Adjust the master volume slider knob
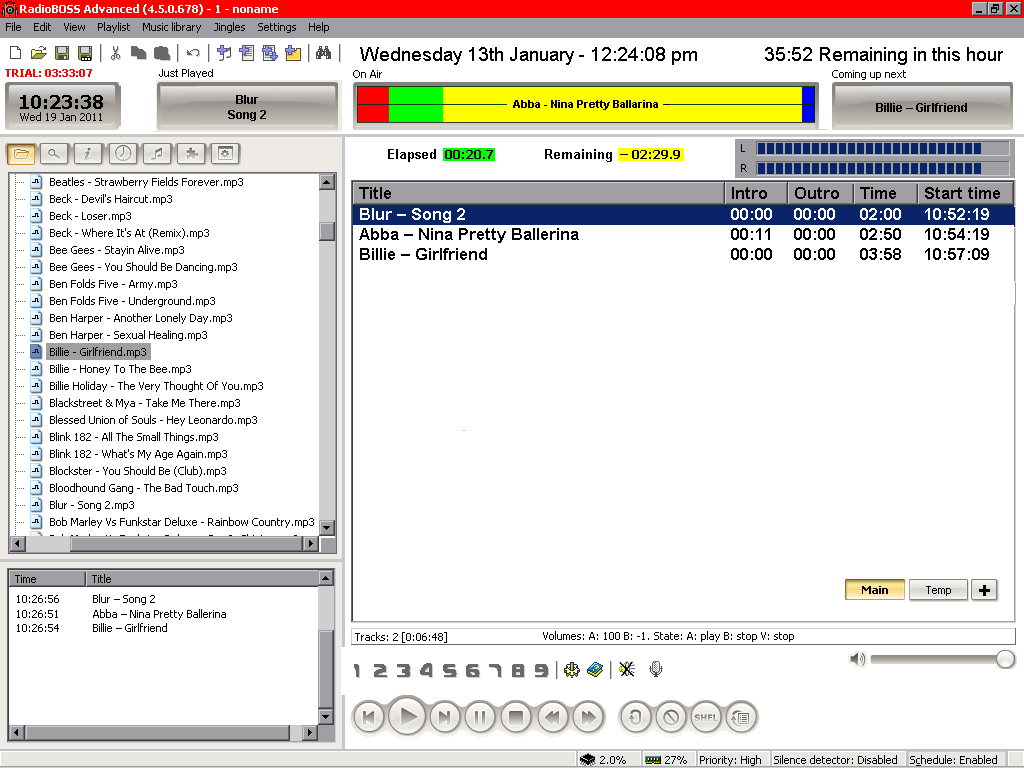This screenshot has width=1024, height=768. click(x=1005, y=659)
